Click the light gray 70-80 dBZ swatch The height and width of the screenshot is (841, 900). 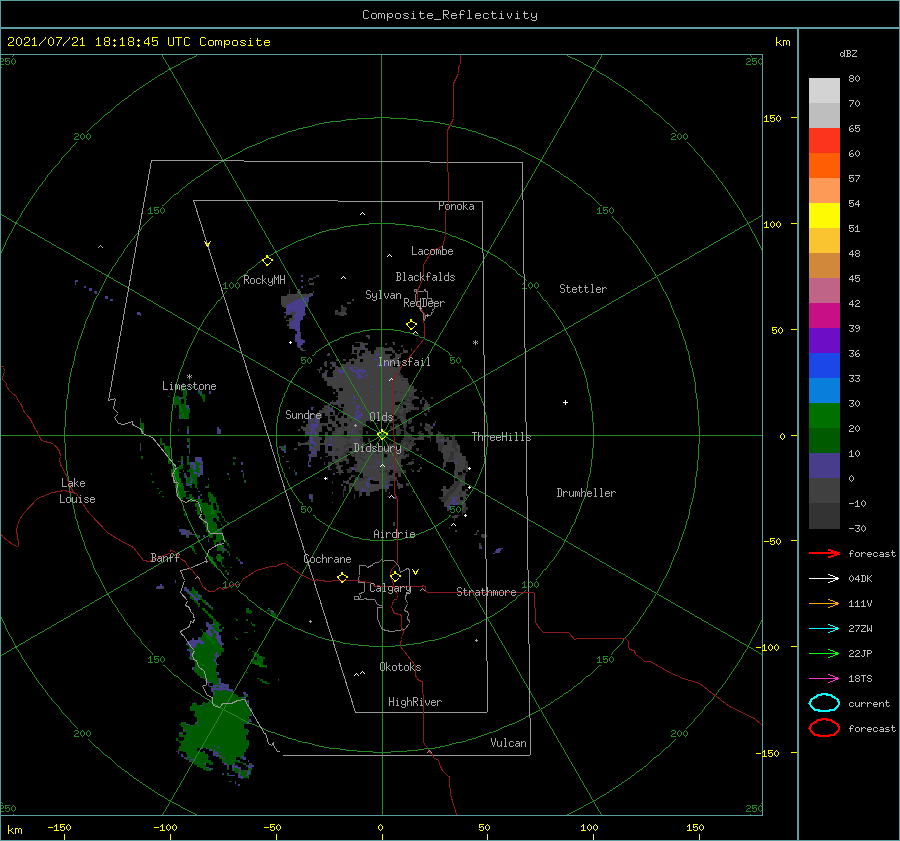[x=824, y=91]
